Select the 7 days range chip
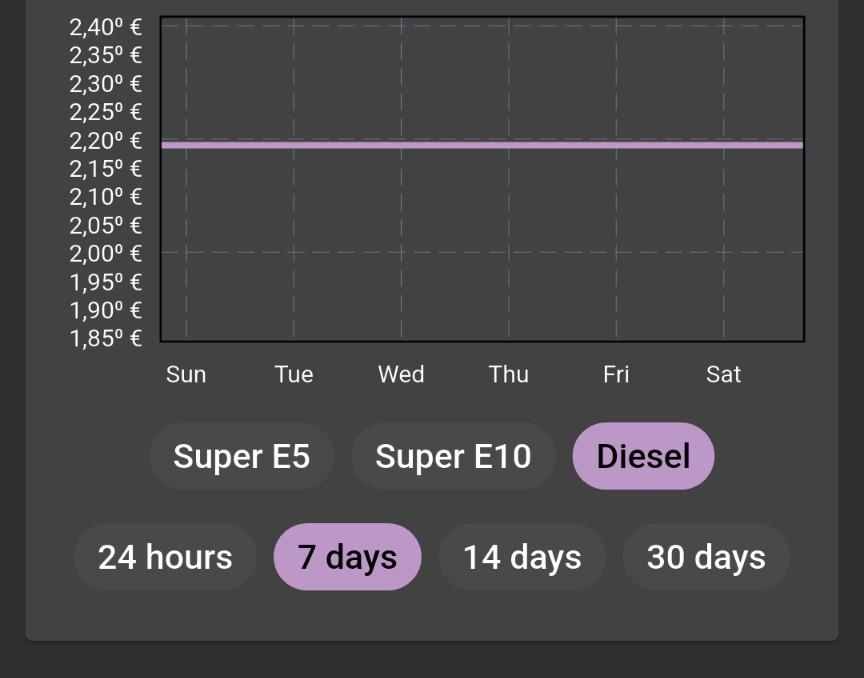This screenshot has height=678, width=864. point(347,557)
